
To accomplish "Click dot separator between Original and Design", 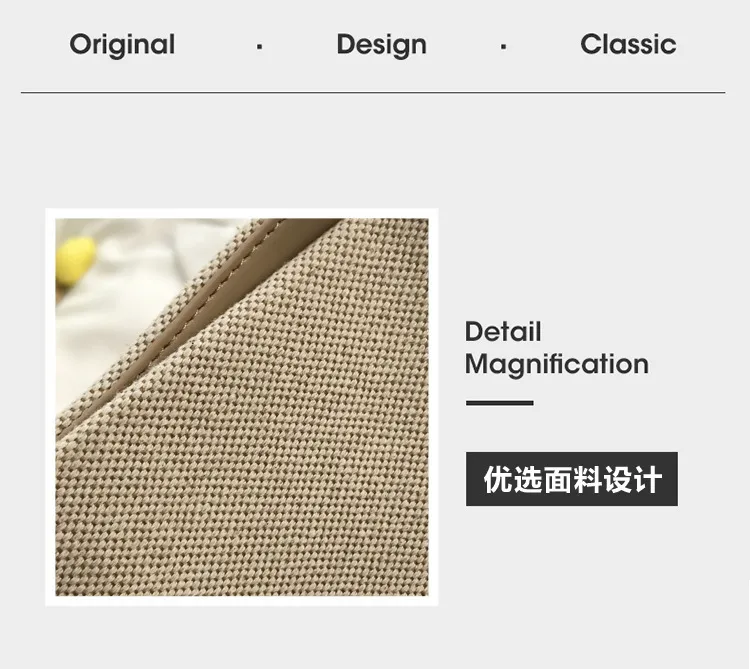I will 259,47.
